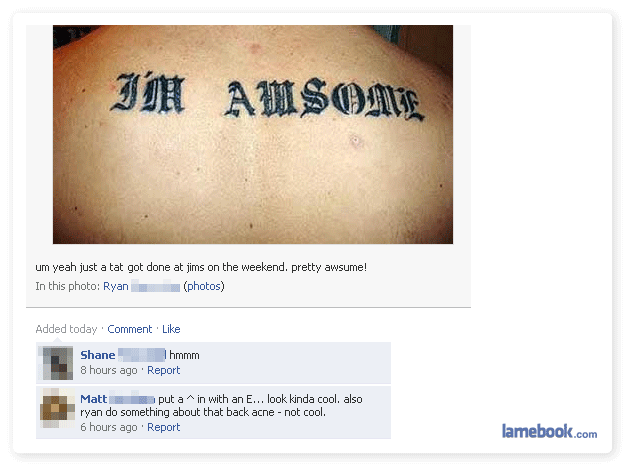Click Matt's pixelated profile picture
This screenshot has width=630, height=471.
pyautogui.click(x=57, y=408)
